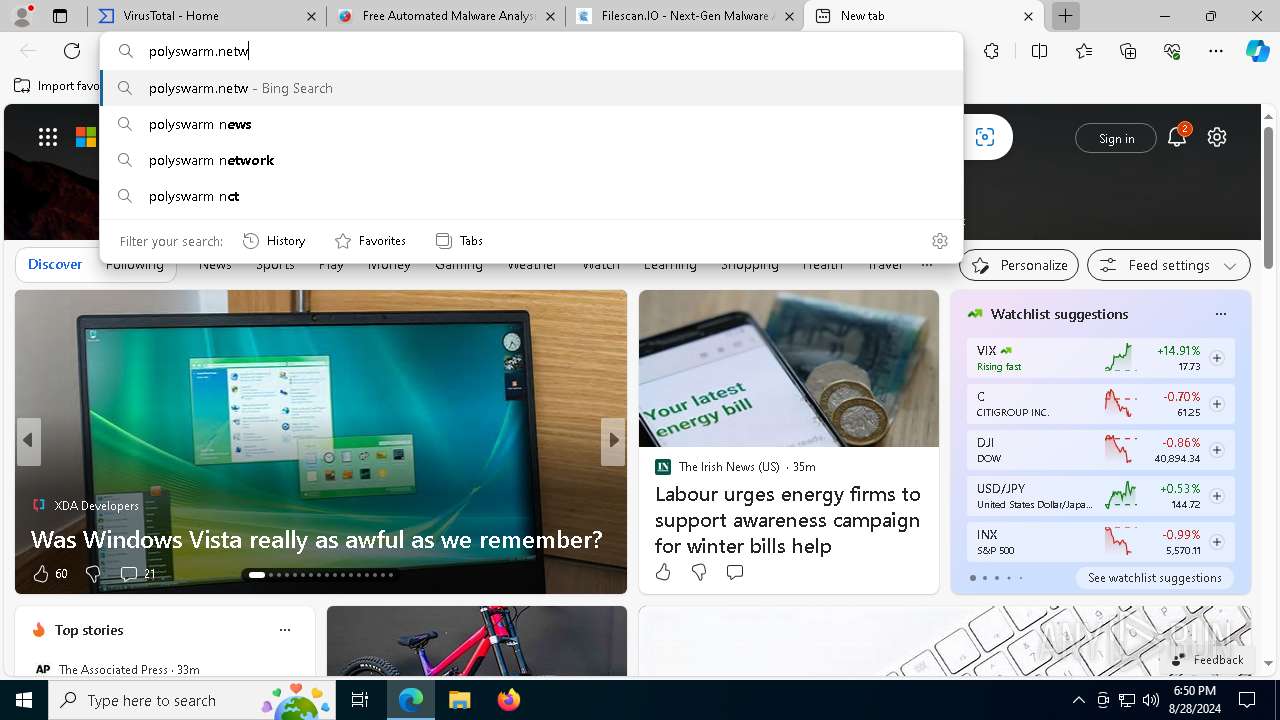This screenshot has width=1280, height=720.
Task: Open the Windows Start menu
Action: point(24,700)
